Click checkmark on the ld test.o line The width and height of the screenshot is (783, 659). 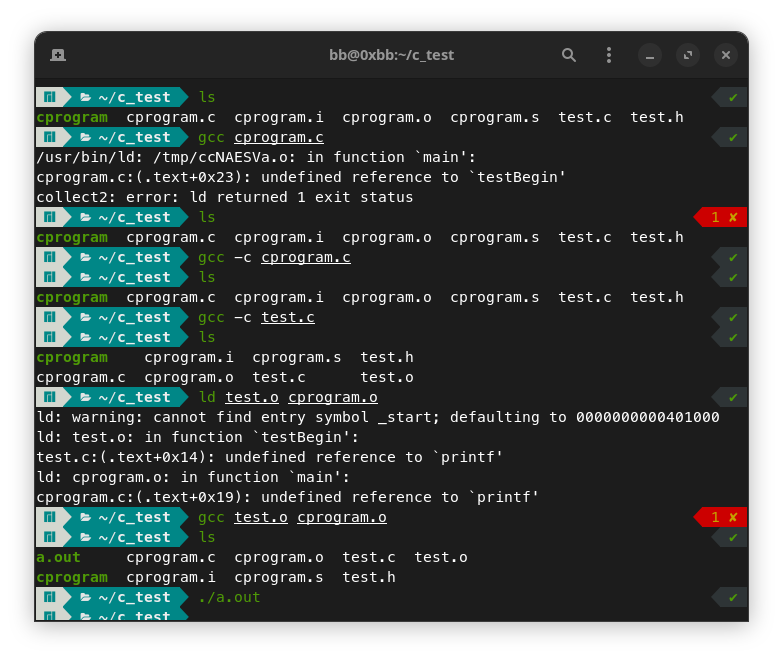point(733,397)
